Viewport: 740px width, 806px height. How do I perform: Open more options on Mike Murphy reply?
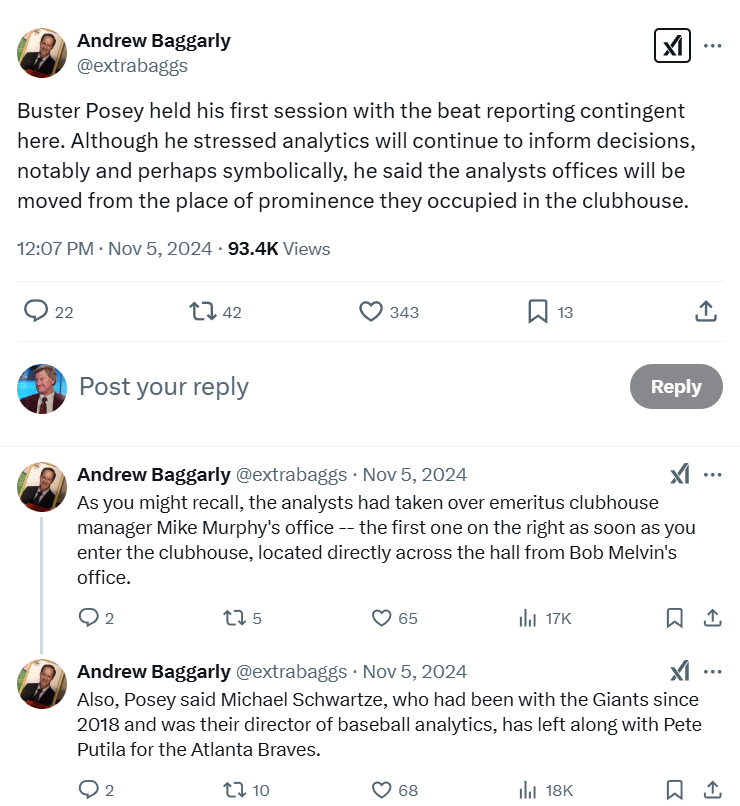pos(713,474)
